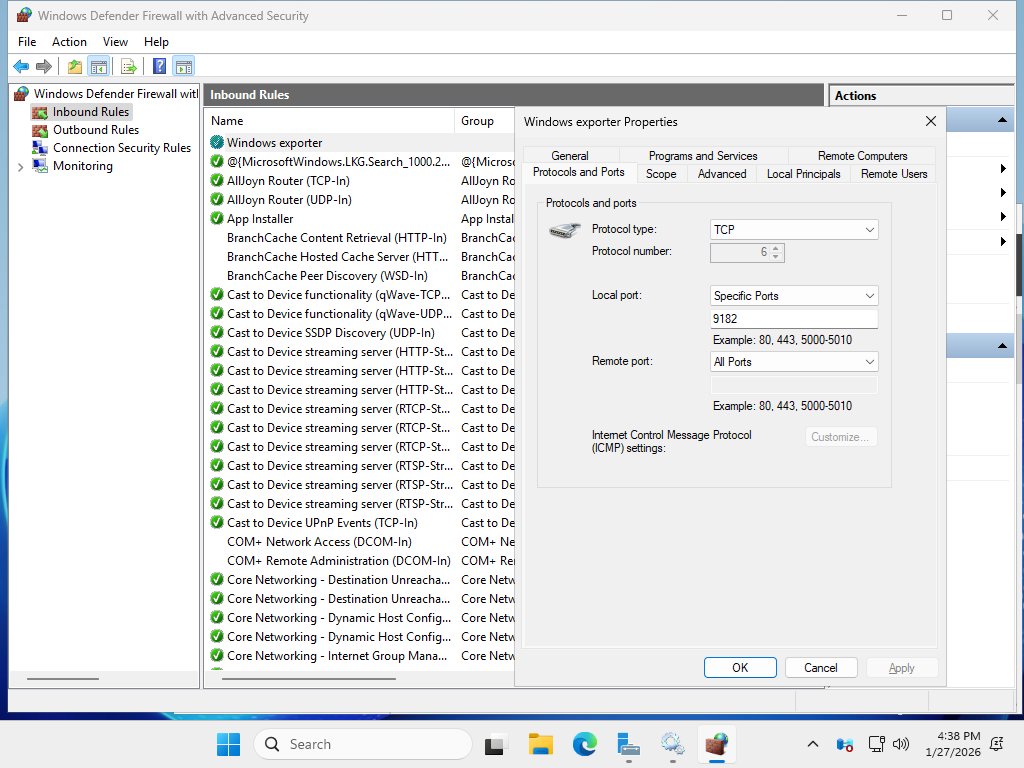Select Connection Security Rules node

point(121,148)
